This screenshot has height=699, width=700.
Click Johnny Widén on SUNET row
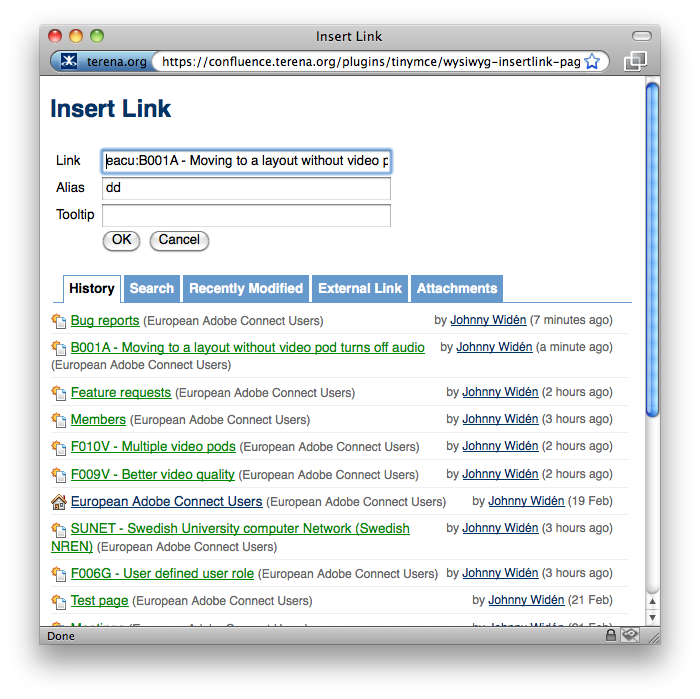pos(500,528)
